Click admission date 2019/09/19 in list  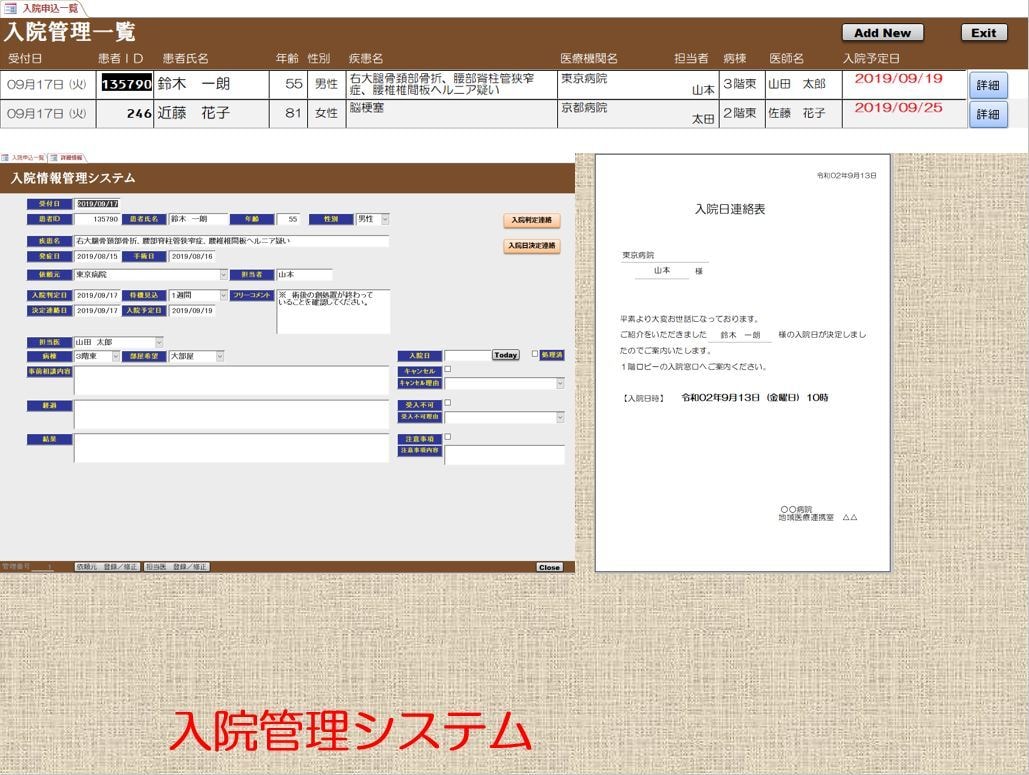(898, 79)
